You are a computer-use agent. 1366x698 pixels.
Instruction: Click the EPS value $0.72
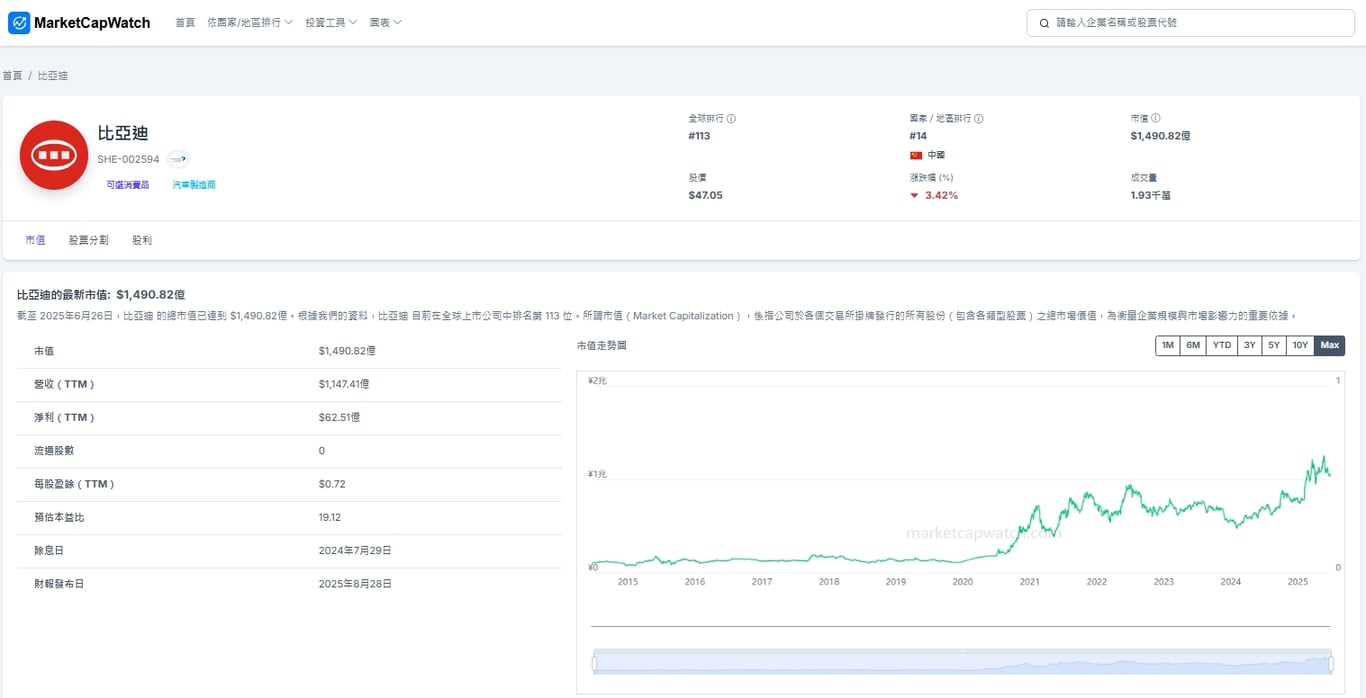[332, 484]
